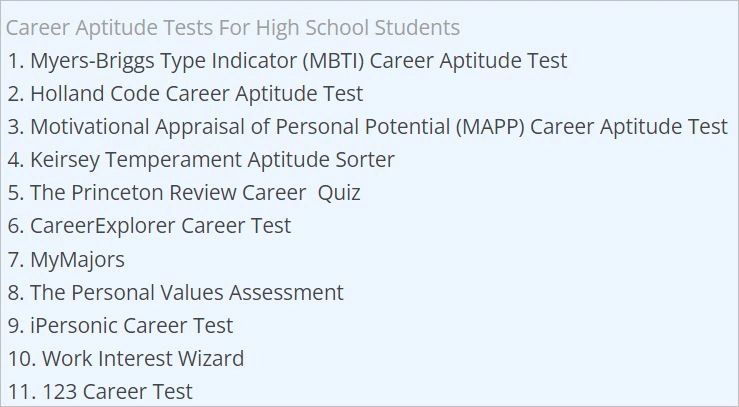Image resolution: width=739 pixels, height=407 pixels.
Task: Click the word MBTI in item one
Action: pyautogui.click(x=334, y=61)
